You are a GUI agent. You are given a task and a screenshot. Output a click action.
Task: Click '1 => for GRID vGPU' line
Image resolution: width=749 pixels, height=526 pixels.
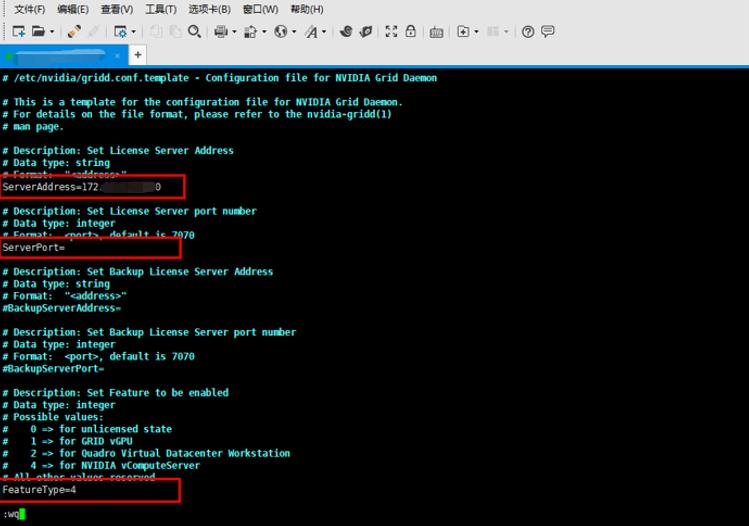pos(67,441)
